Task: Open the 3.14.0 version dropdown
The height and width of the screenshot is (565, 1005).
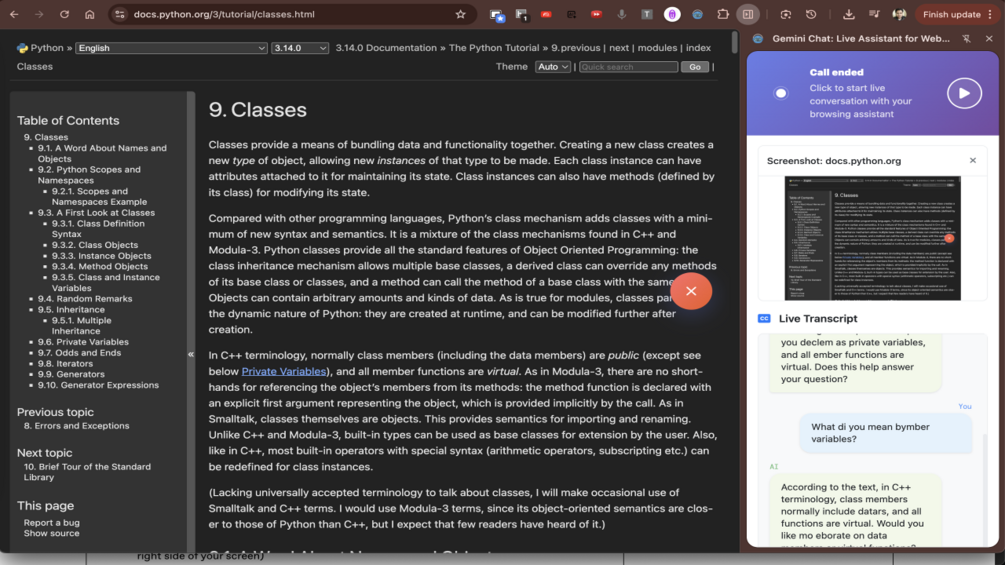Action: (300, 48)
